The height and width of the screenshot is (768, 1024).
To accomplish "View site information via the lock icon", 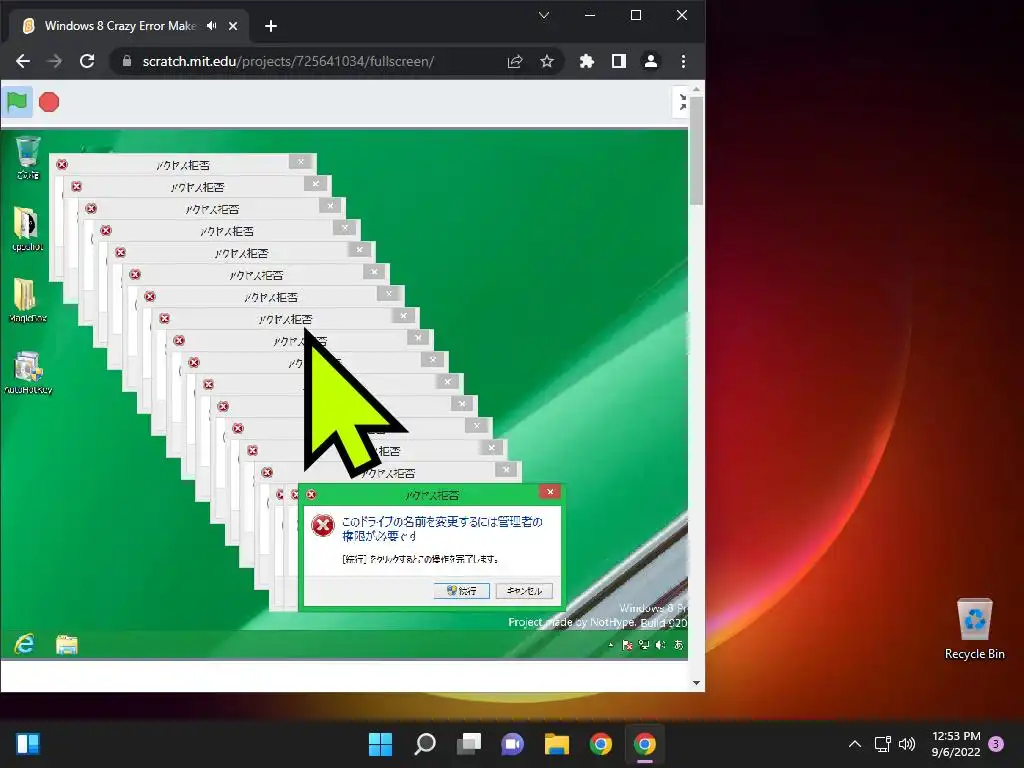I will pyautogui.click(x=127, y=61).
